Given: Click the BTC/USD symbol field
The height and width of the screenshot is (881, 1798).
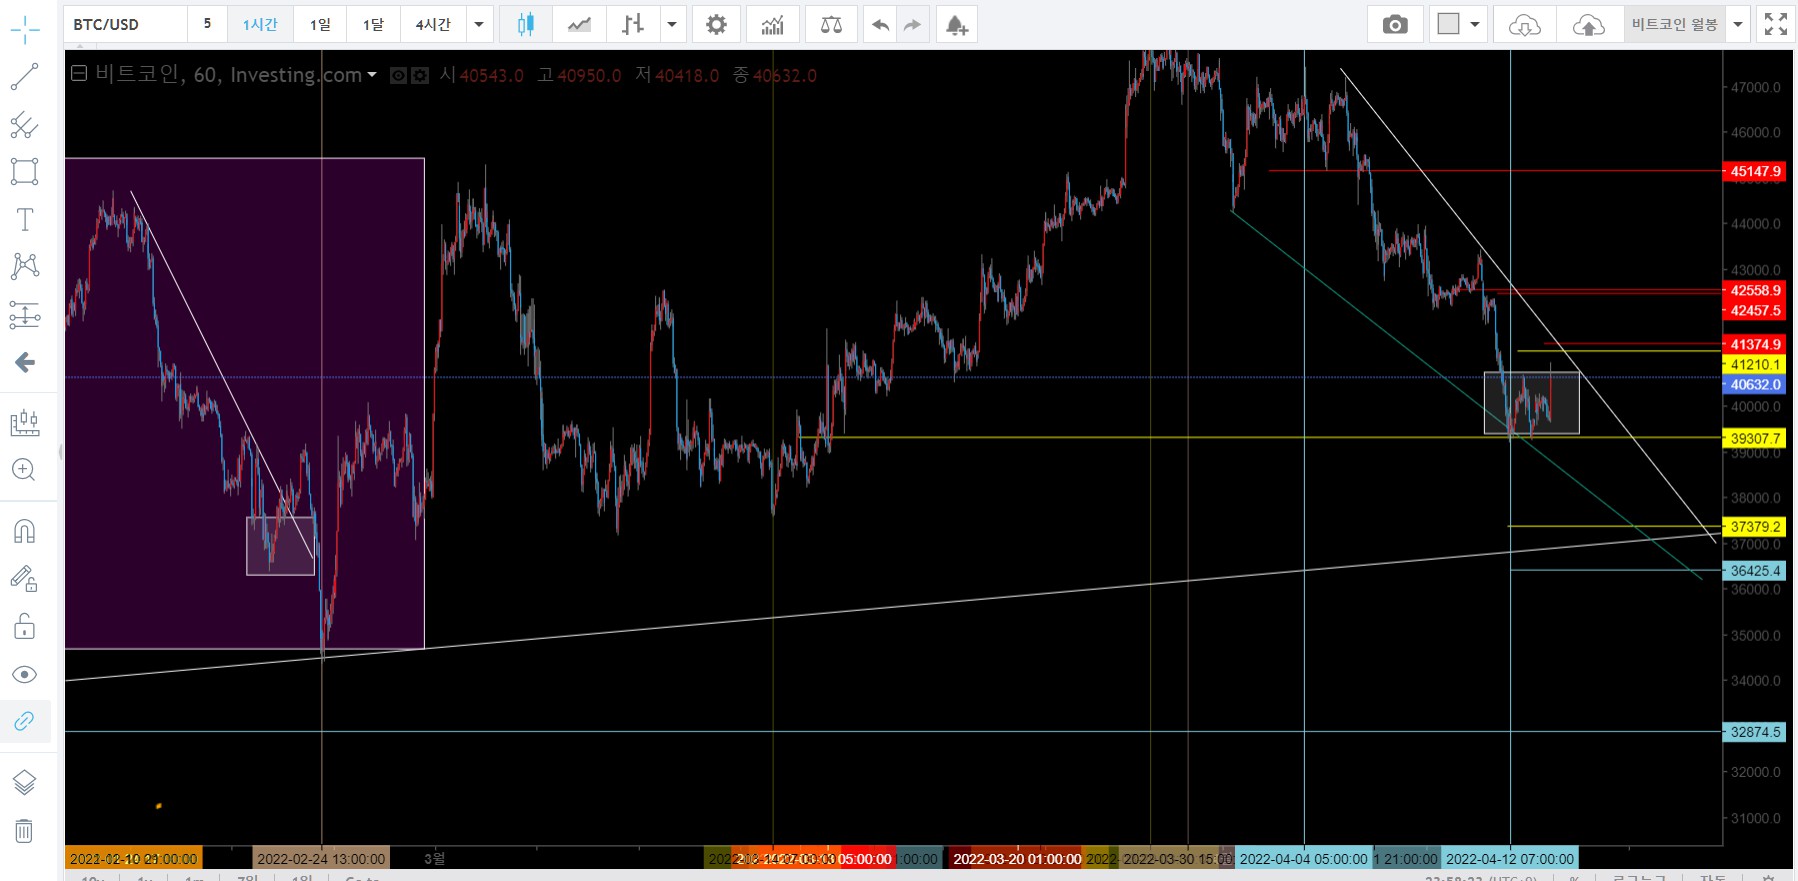Looking at the screenshot, I should tap(125, 24).
